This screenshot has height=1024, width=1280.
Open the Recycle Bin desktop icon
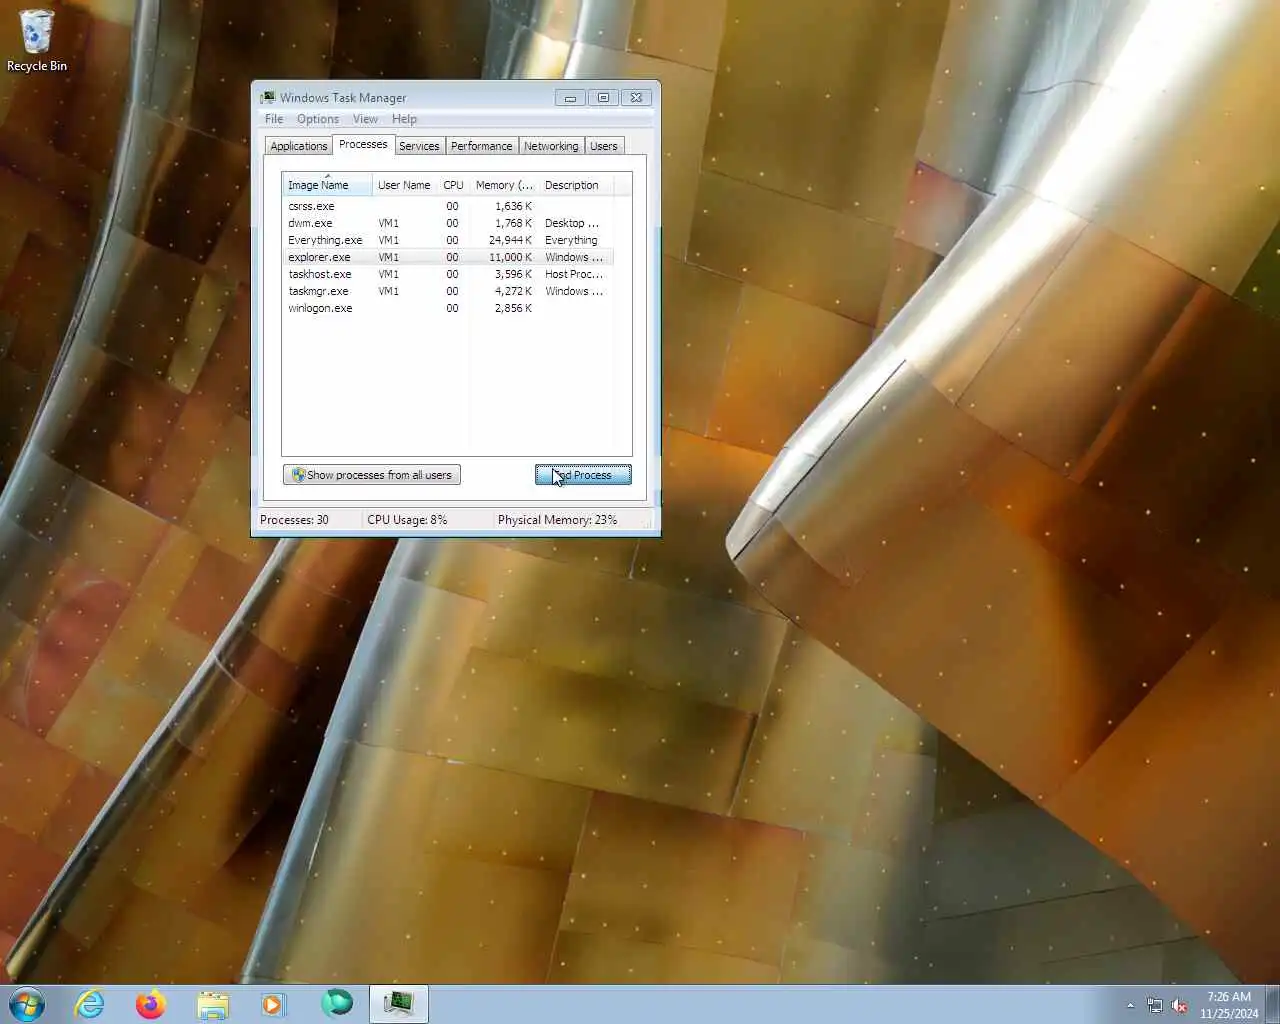[37, 40]
